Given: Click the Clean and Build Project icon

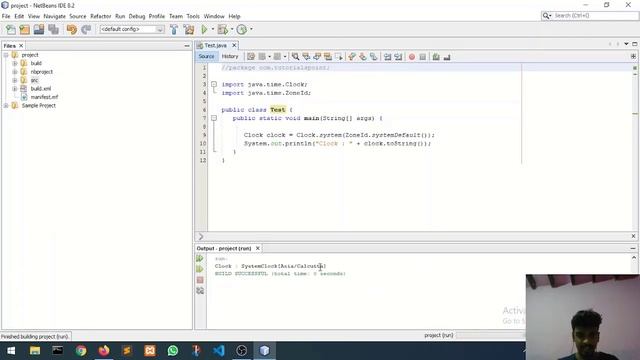Looking at the screenshot, I should pyautogui.click(x=189, y=29).
